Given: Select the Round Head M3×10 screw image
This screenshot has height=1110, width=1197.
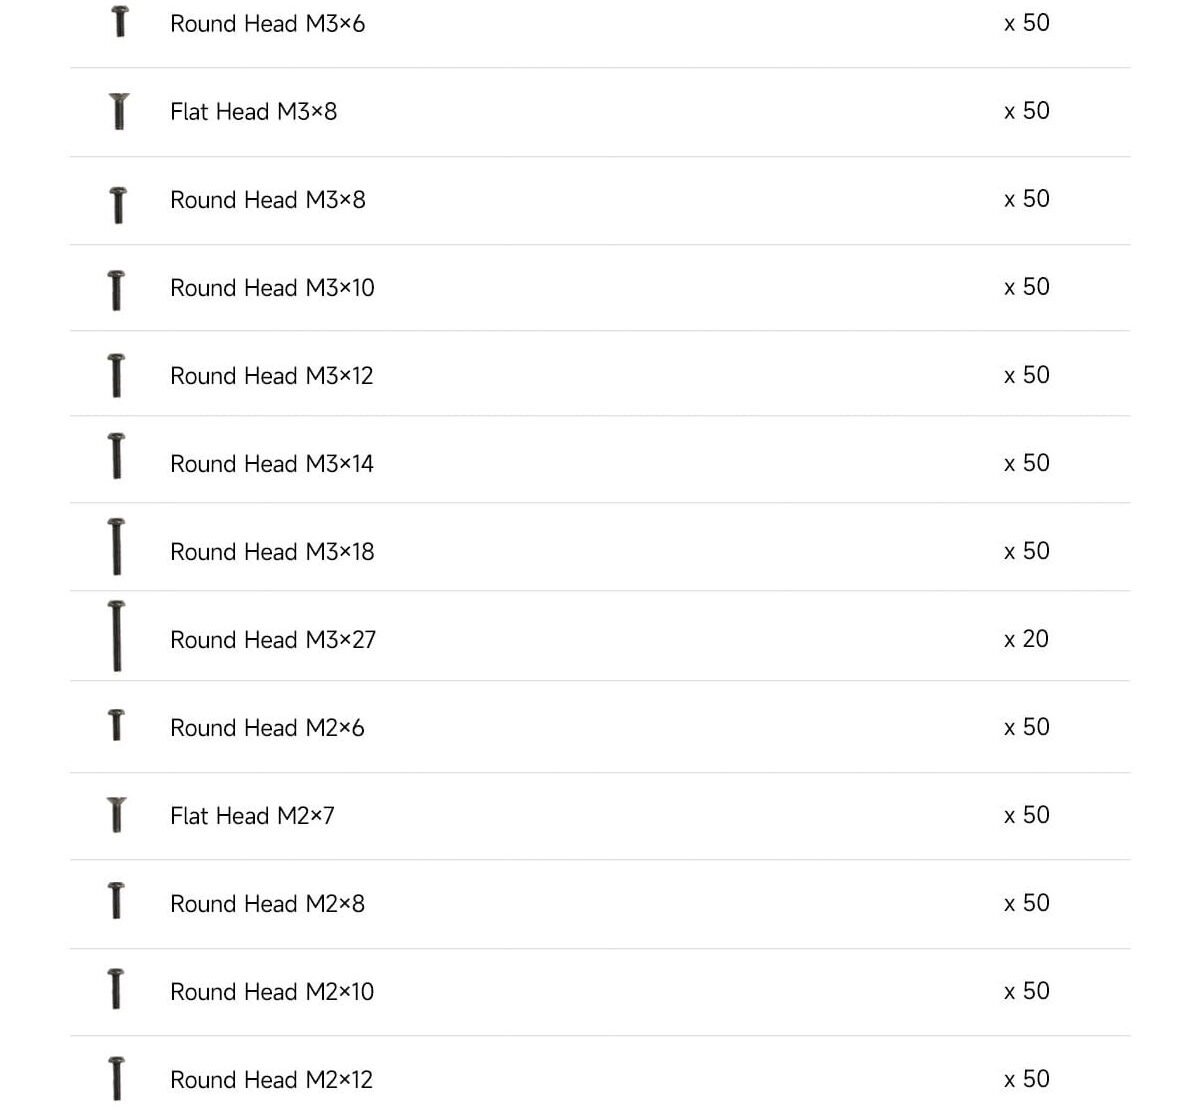Looking at the screenshot, I should 117,290.
